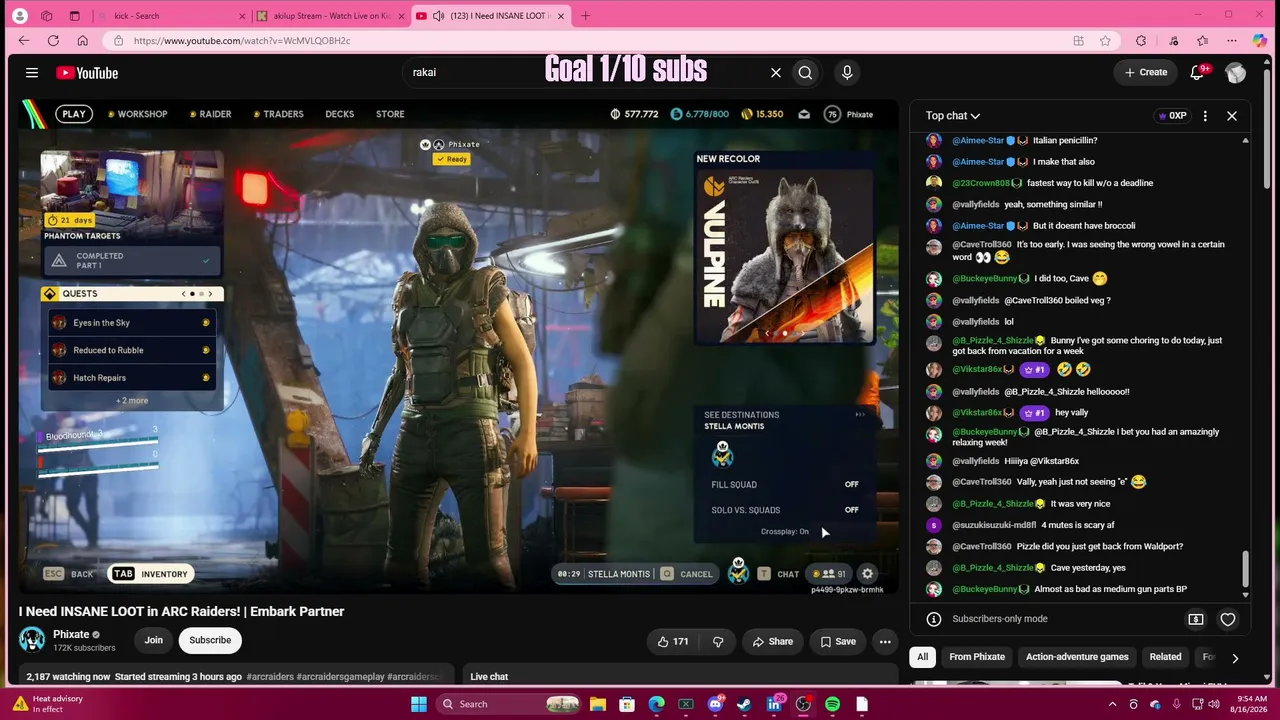The height and width of the screenshot is (720, 1280).
Task: Open the browser home page
Action: (82, 41)
